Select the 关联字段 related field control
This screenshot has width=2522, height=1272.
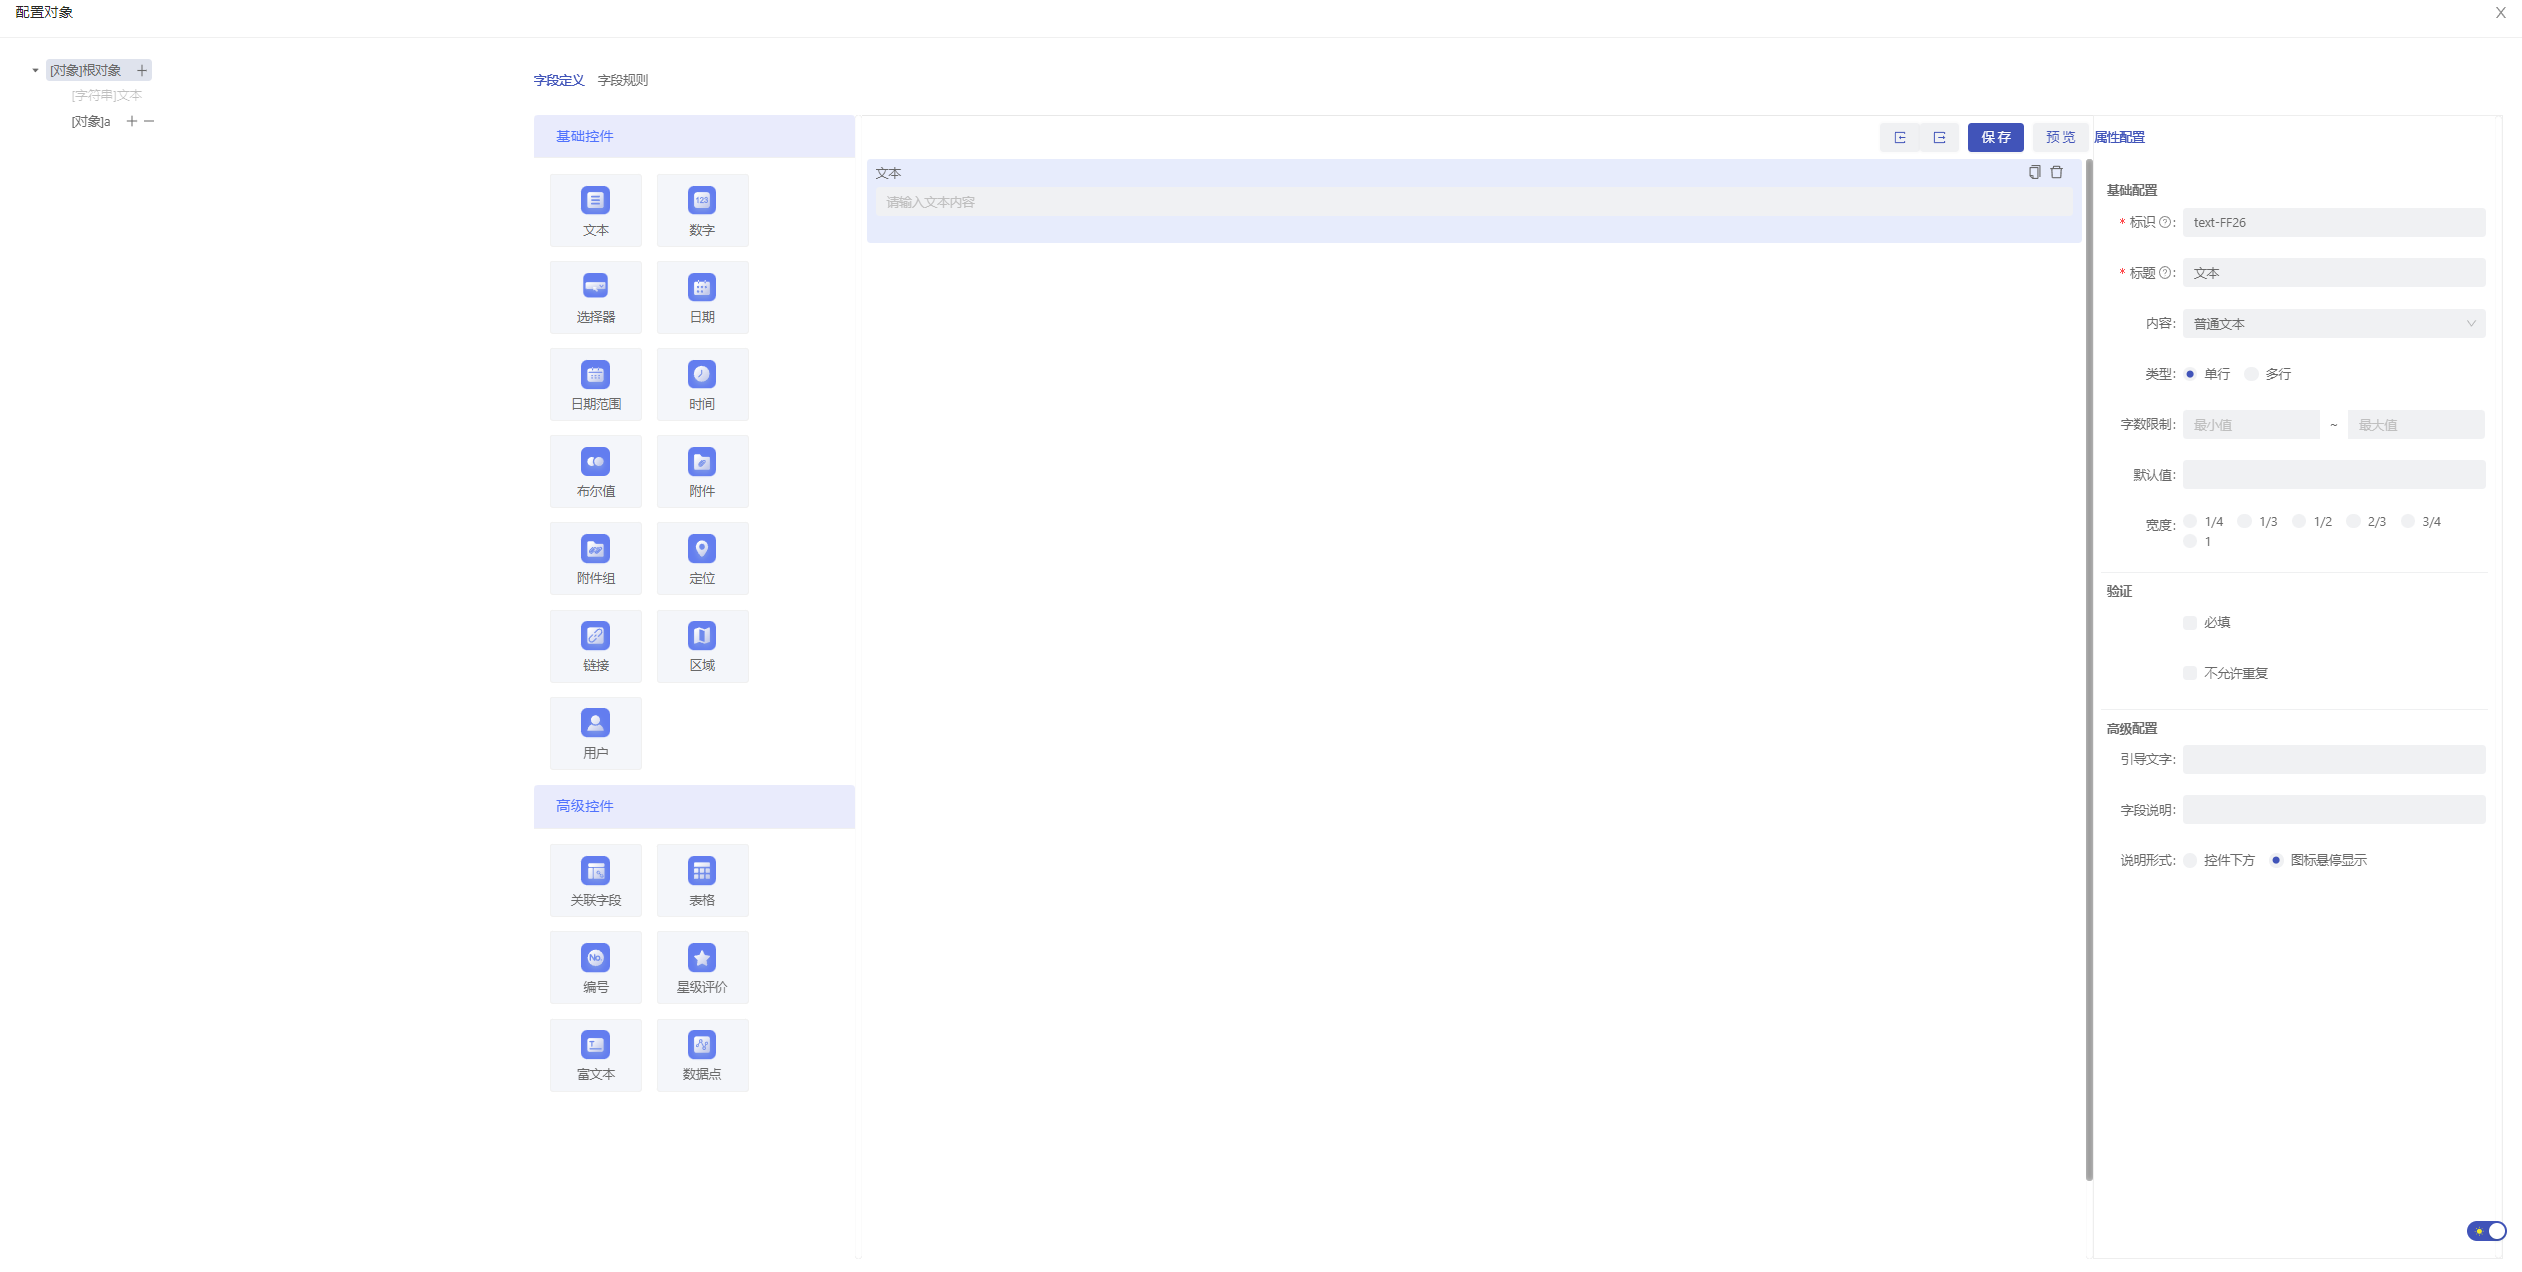(595, 880)
